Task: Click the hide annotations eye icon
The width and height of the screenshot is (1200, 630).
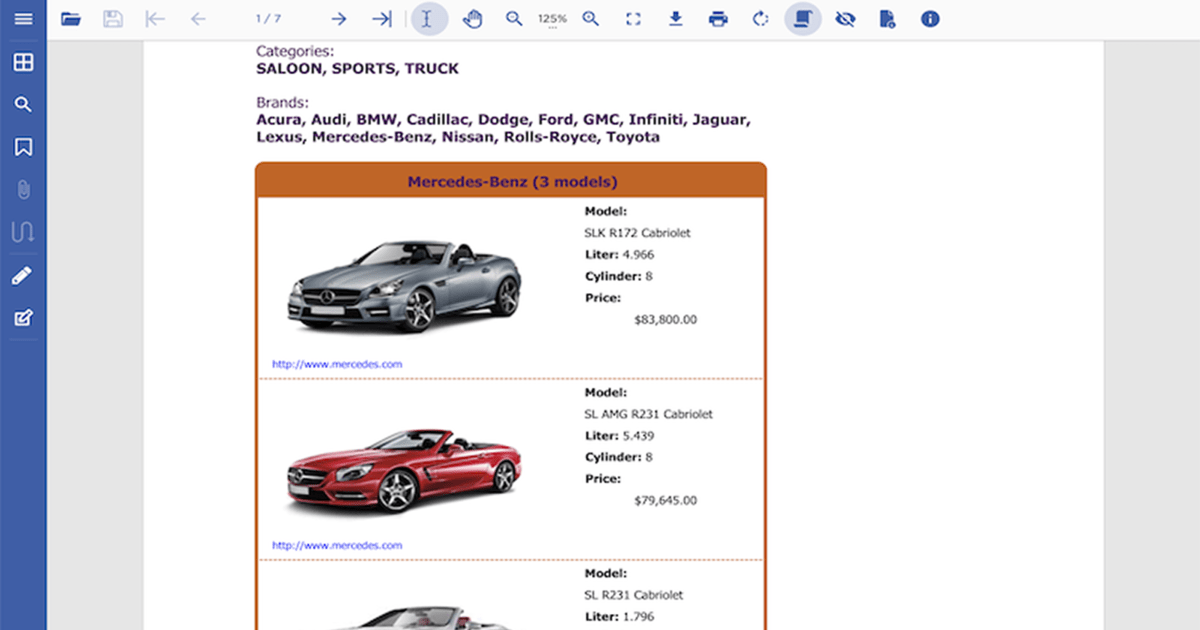Action: pyautogui.click(x=845, y=19)
